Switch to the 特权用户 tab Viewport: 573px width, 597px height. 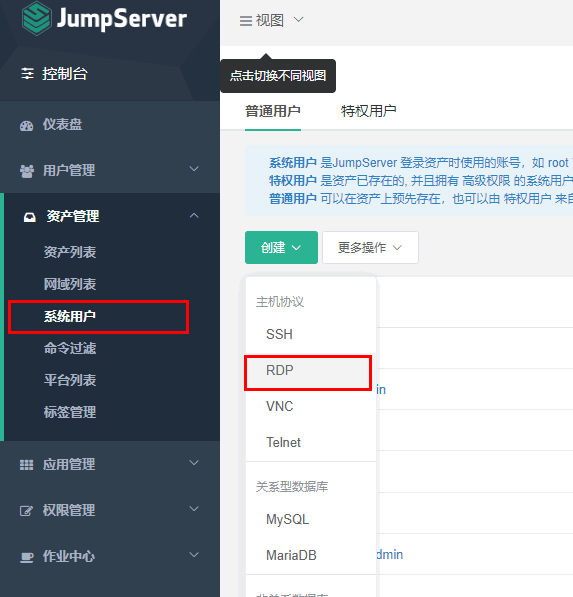tap(369, 111)
